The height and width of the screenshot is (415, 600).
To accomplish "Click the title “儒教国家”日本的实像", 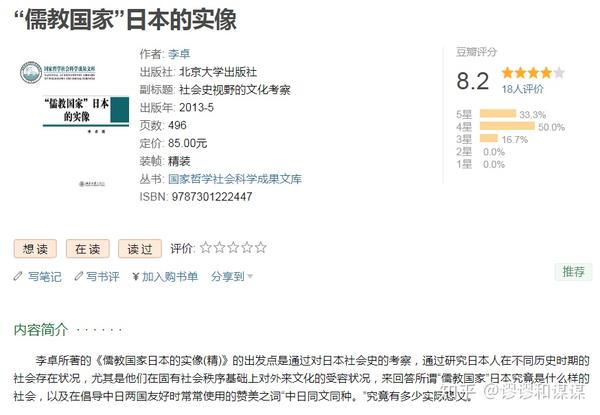I will pos(125,19).
